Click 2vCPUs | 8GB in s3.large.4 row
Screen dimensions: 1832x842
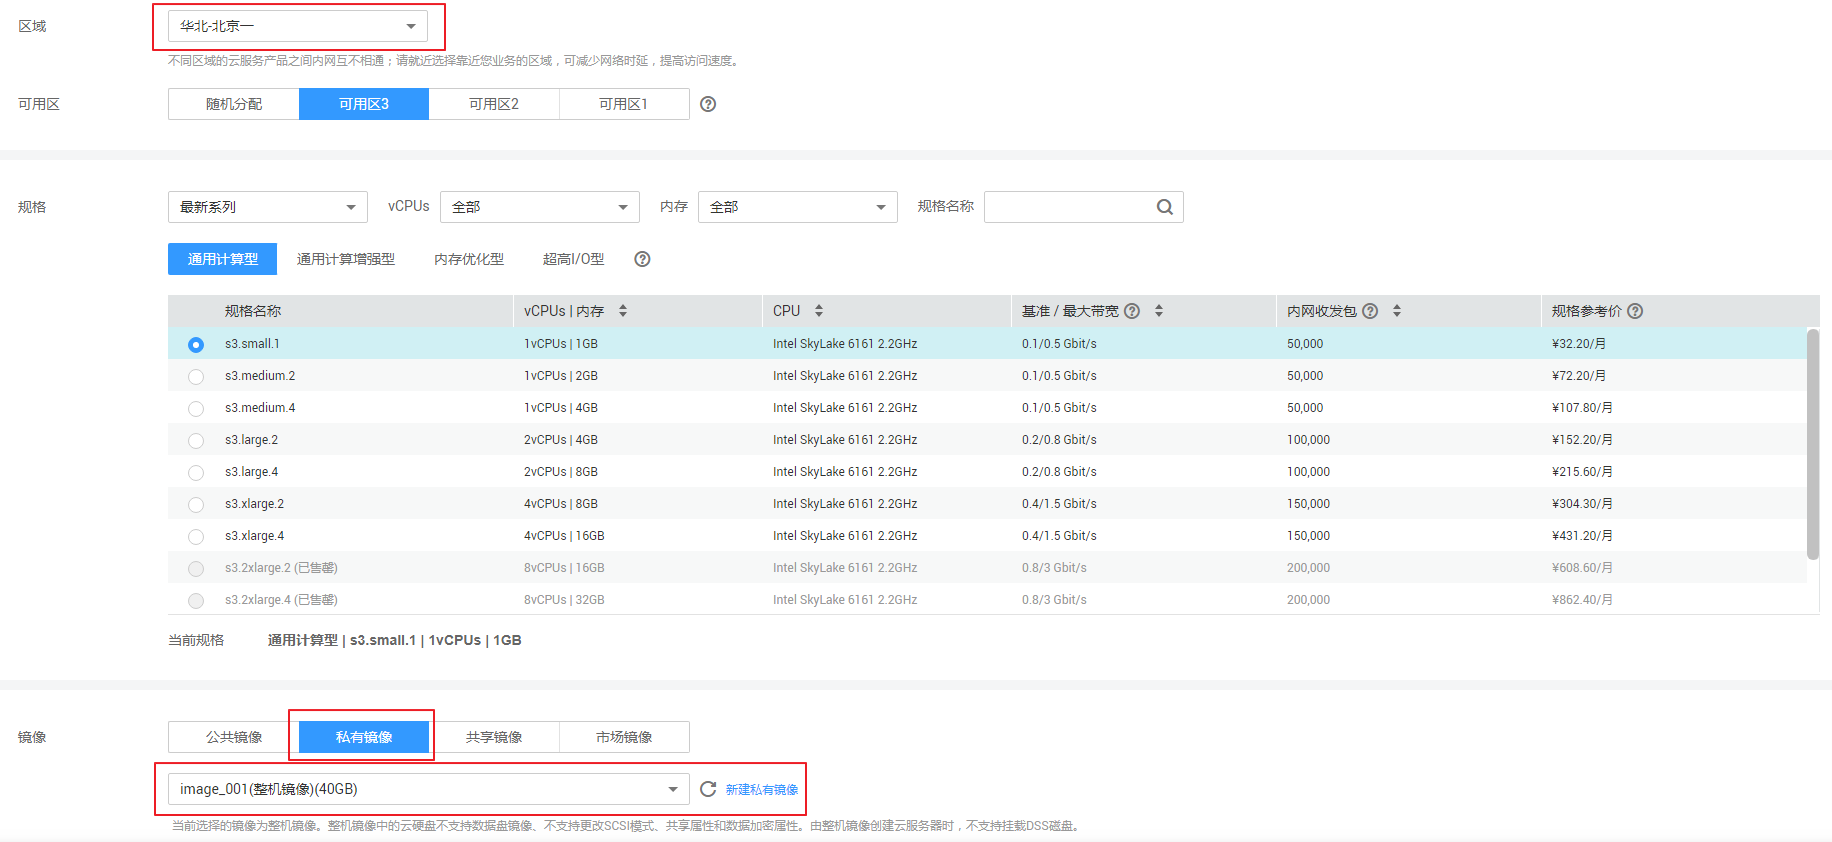click(x=561, y=472)
